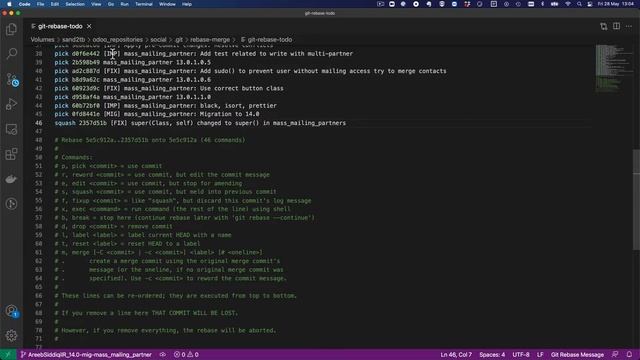Image resolution: width=640 pixels, height=360 pixels.
Task: Click the rebase-merge breadcrumb
Action: click(x=210, y=40)
